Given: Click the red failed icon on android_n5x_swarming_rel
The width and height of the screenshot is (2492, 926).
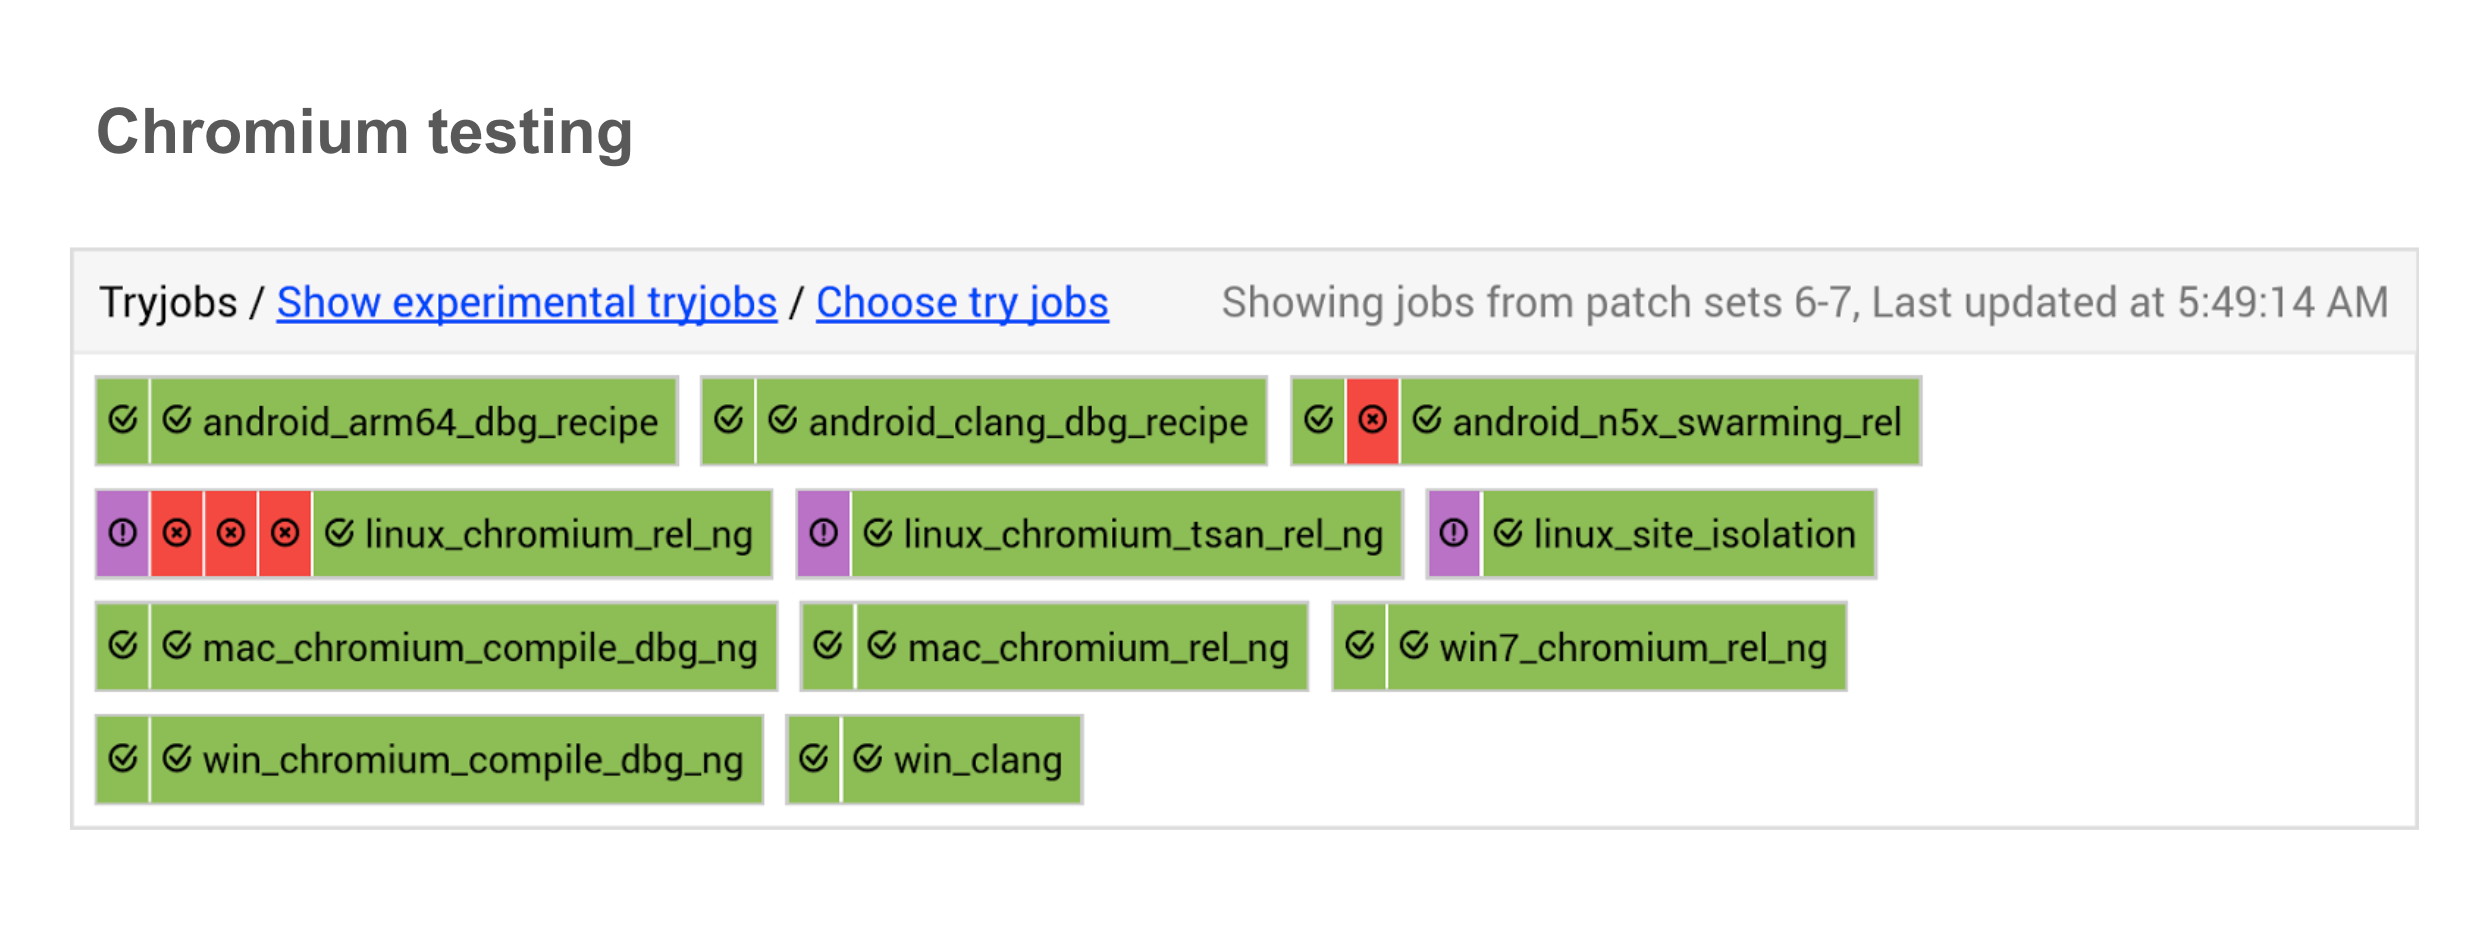Looking at the screenshot, I should click(1372, 420).
